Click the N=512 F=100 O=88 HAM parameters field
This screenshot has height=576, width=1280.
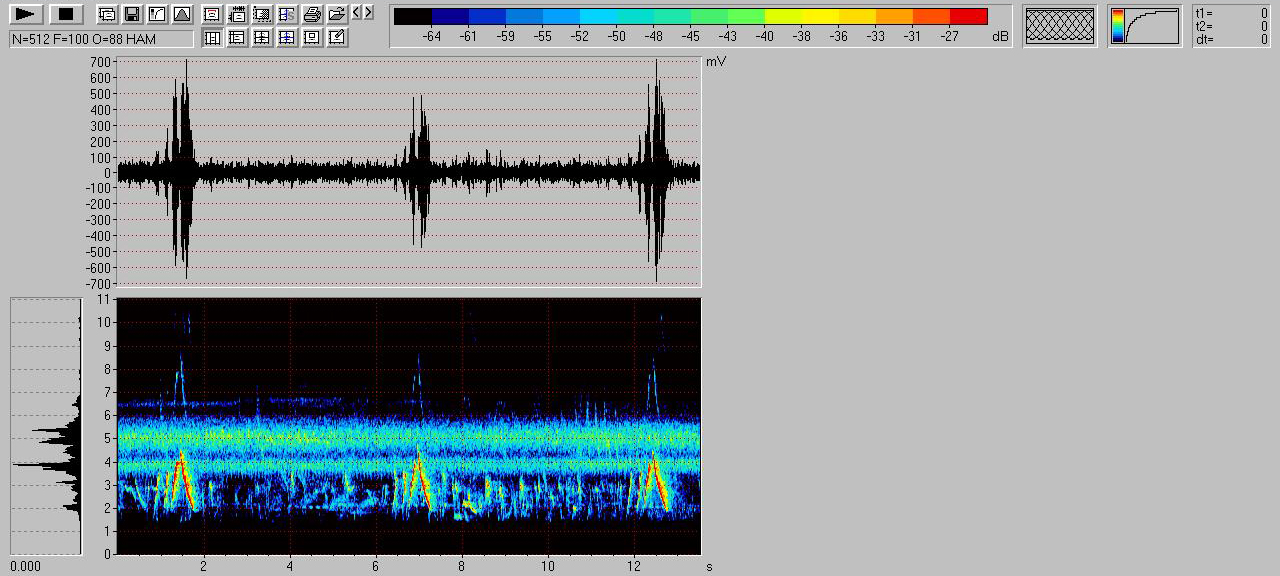(x=101, y=39)
